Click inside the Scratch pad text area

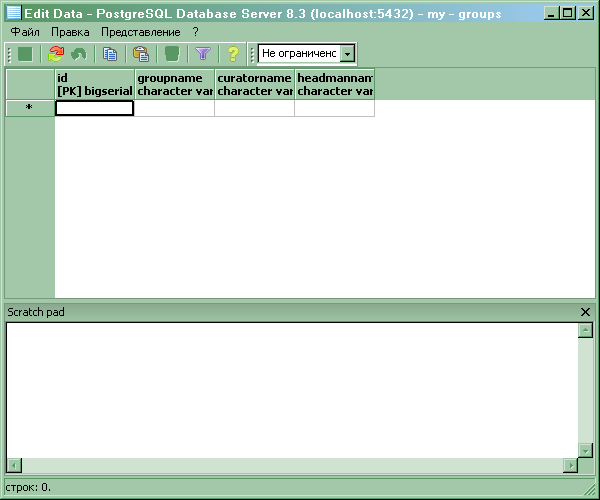[x=292, y=390]
